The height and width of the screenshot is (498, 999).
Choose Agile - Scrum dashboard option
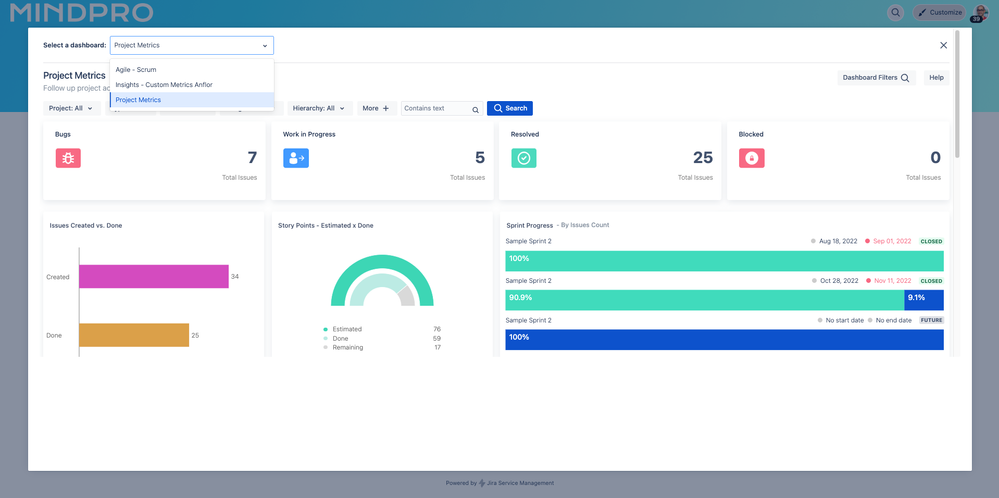point(191,69)
